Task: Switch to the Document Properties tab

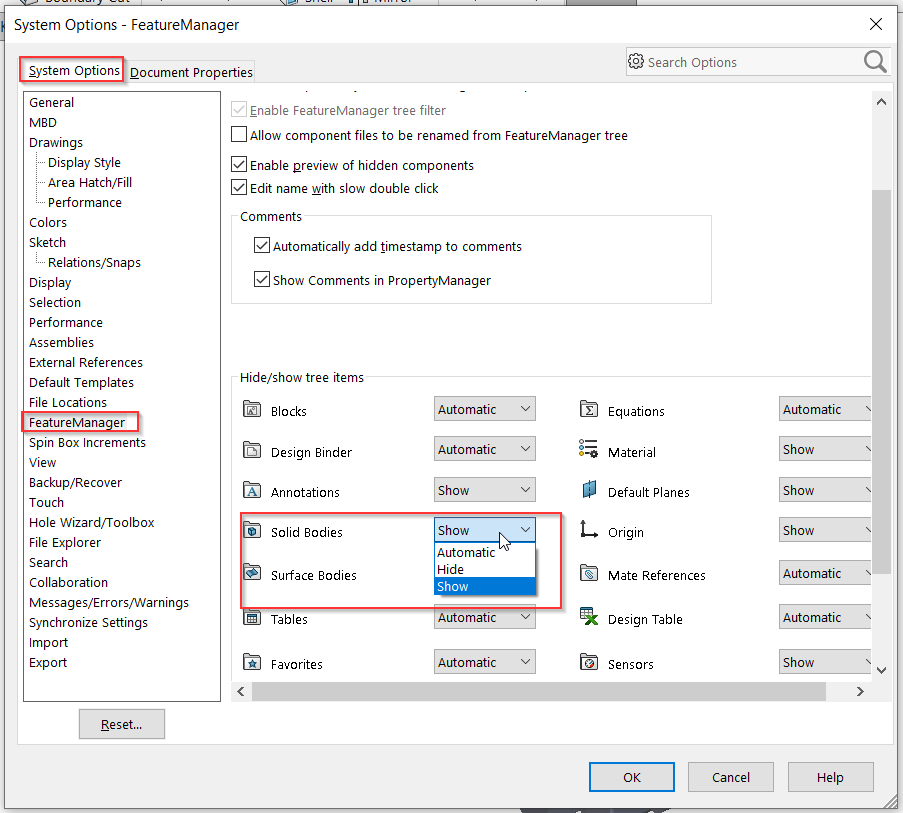Action: tap(191, 72)
